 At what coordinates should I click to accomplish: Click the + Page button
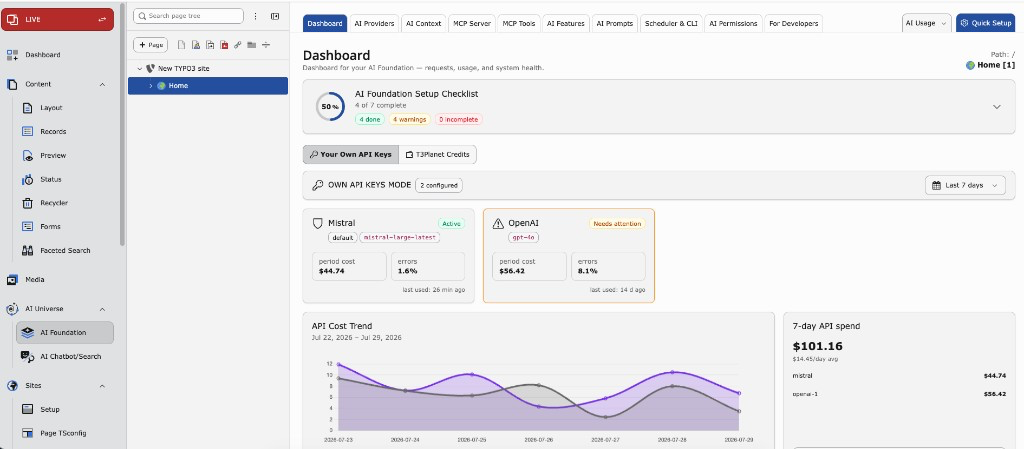coord(151,45)
